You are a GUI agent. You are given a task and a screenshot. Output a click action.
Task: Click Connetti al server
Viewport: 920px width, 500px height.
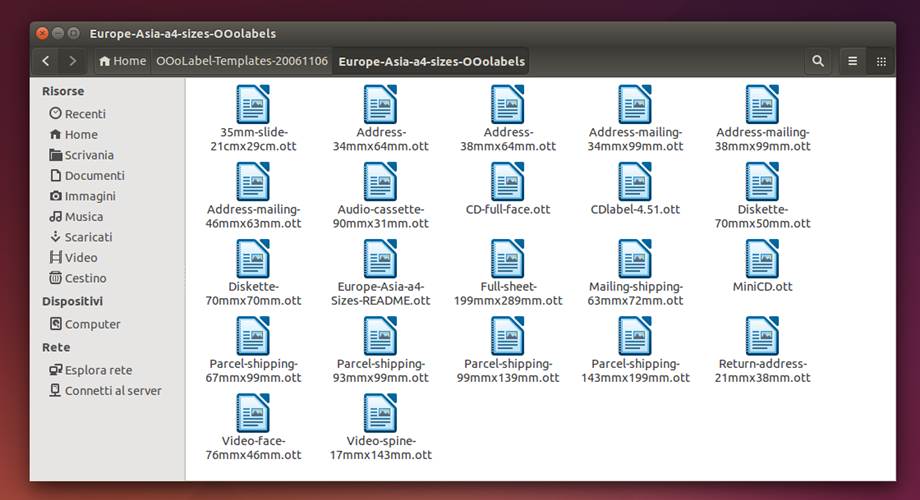click(106, 391)
